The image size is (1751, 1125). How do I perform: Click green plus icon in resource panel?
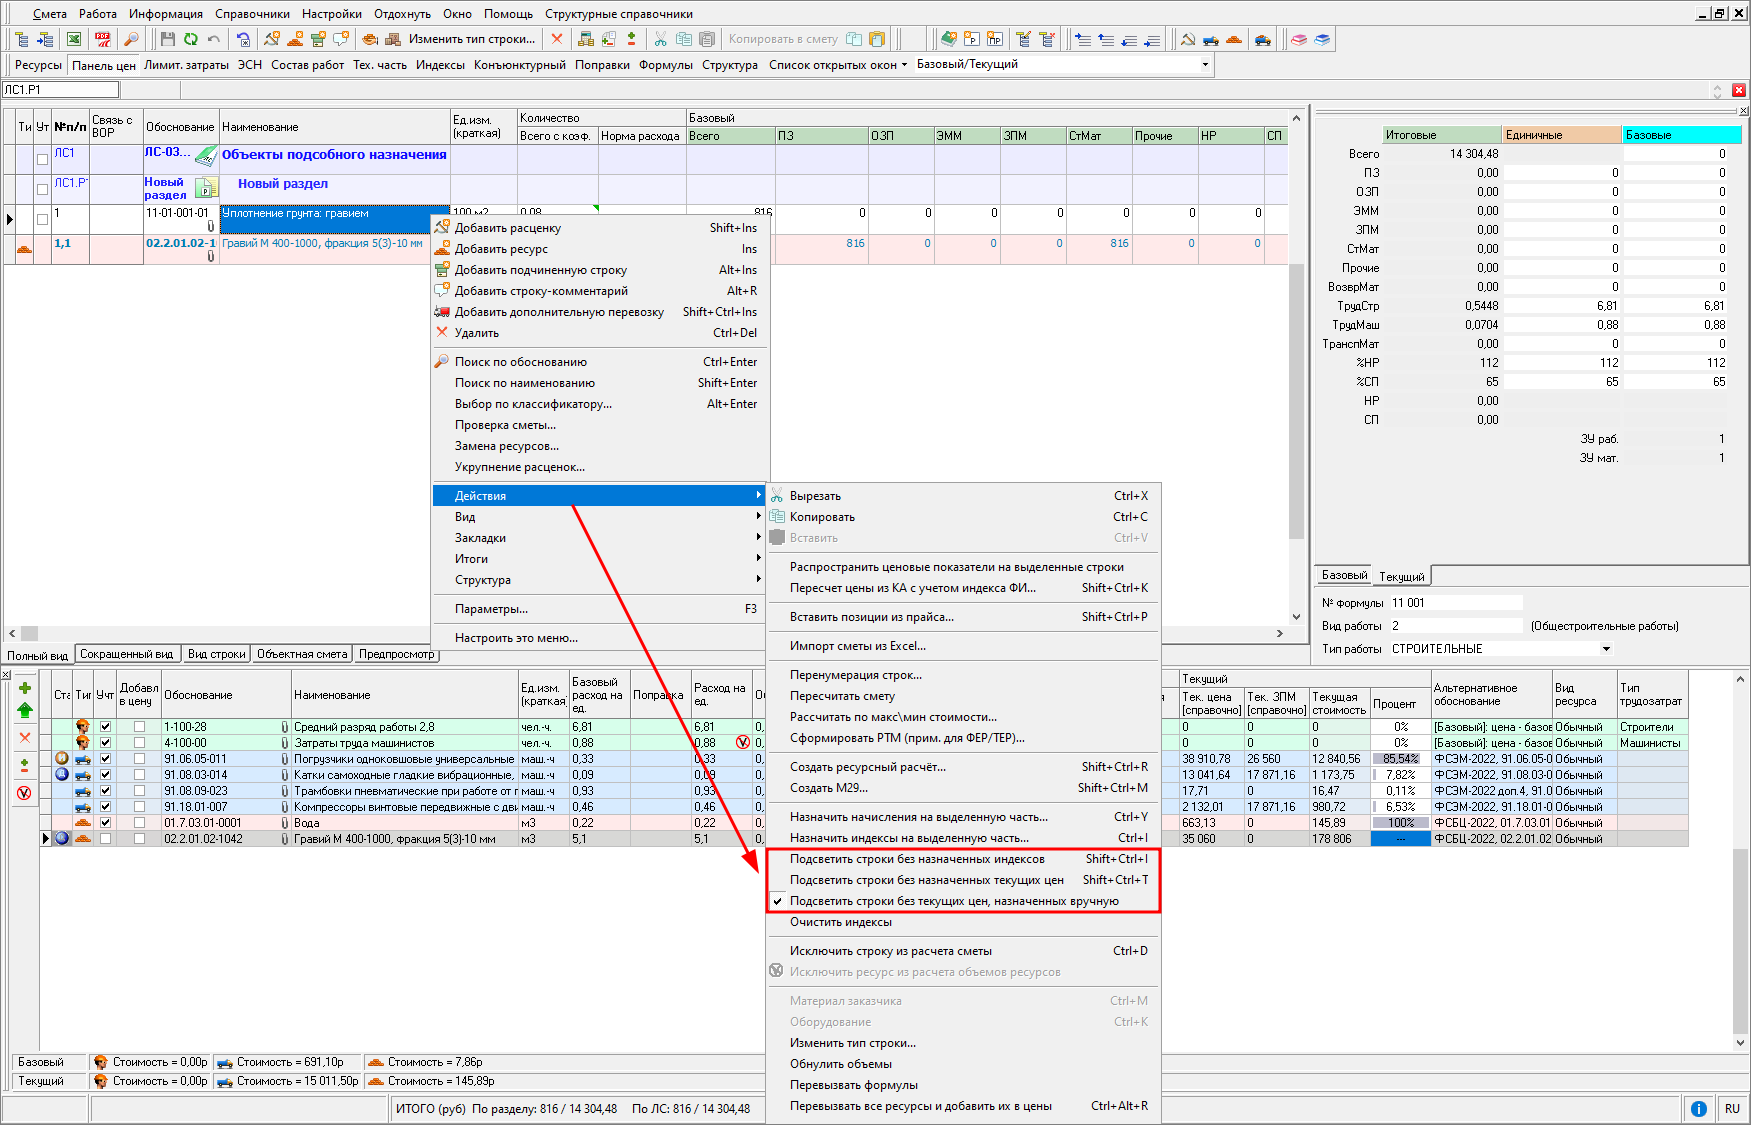(25, 688)
